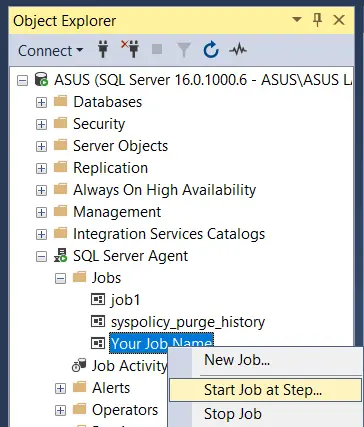Select the Alerts label
This screenshot has height=427, width=364.
(x=111, y=388)
